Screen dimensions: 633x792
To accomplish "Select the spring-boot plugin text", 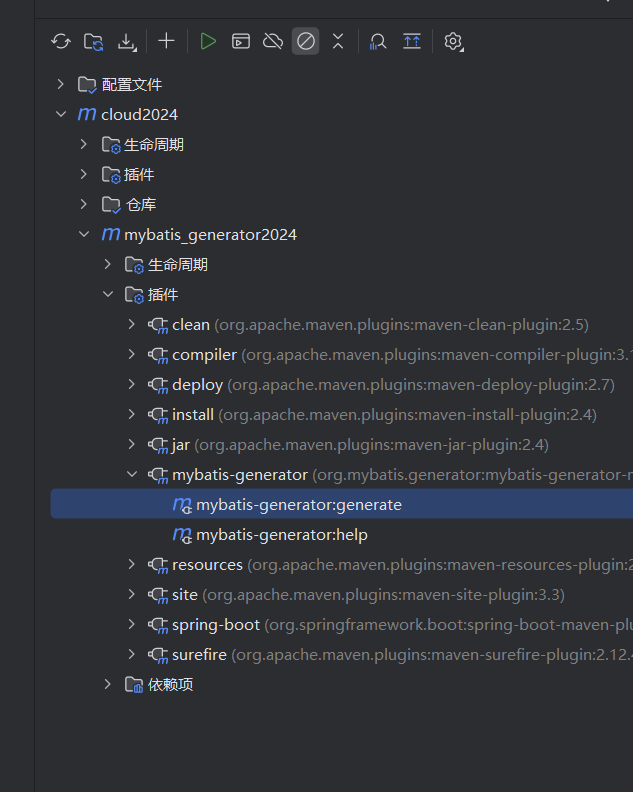I will coord(216,625).
